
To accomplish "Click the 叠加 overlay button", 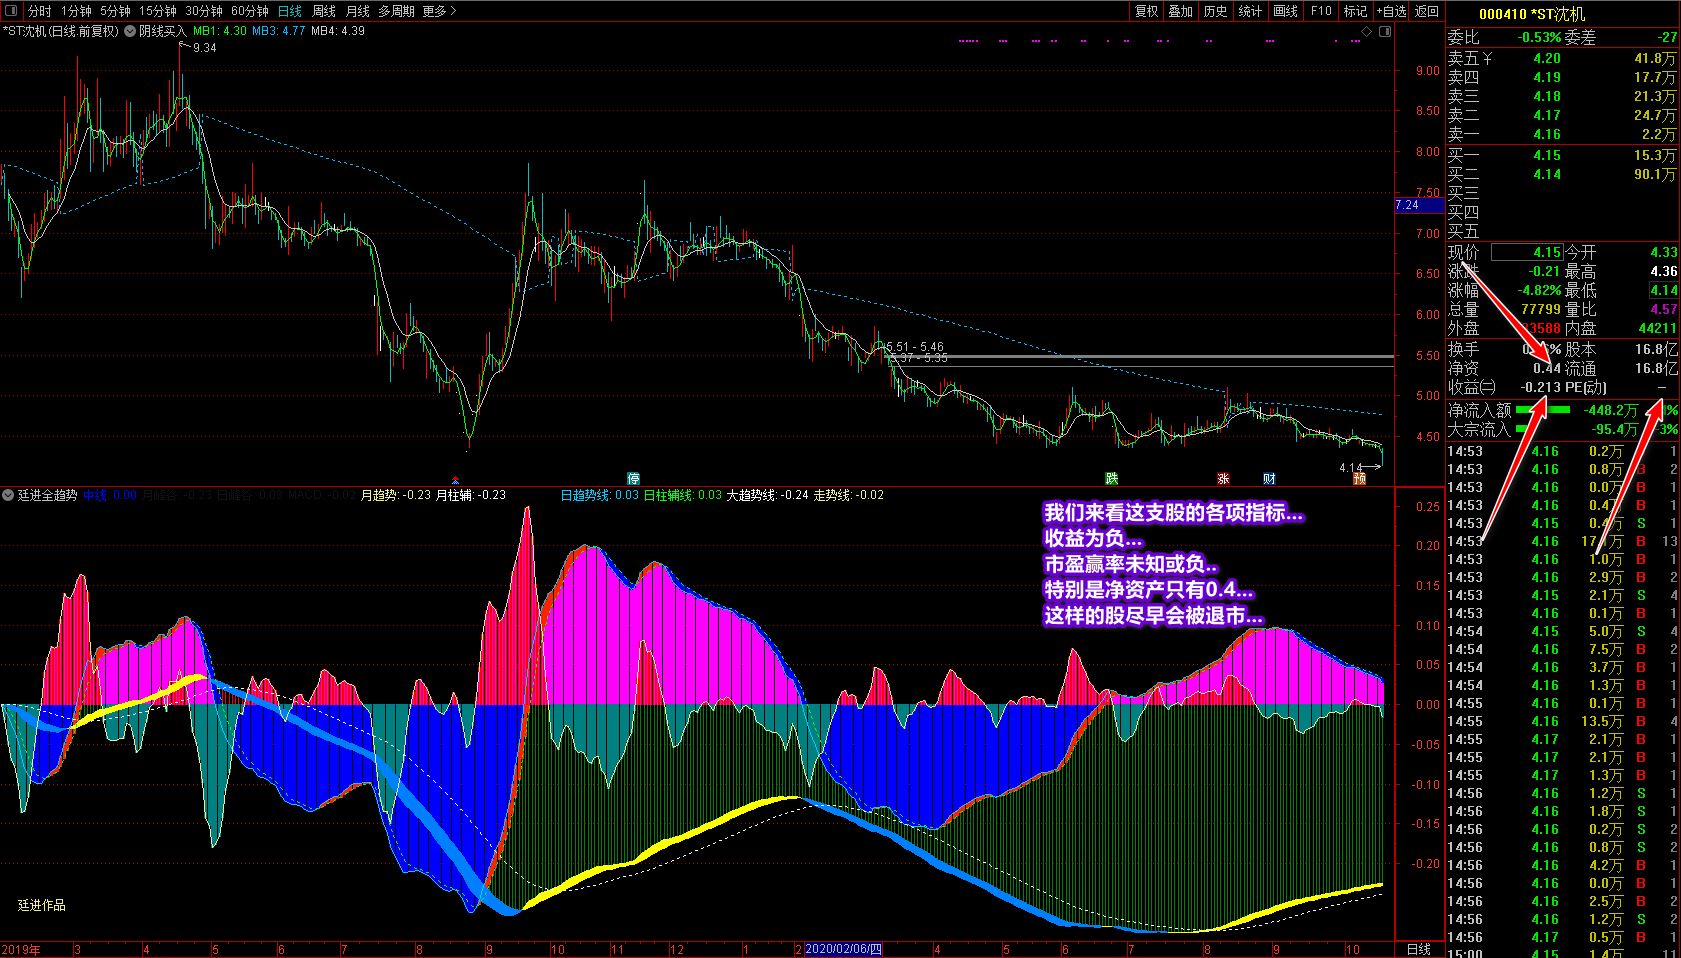I will point(1181,11).
